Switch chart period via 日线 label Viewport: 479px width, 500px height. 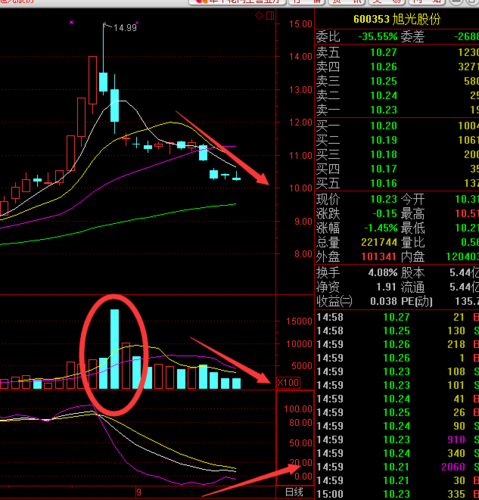(294, 492)
